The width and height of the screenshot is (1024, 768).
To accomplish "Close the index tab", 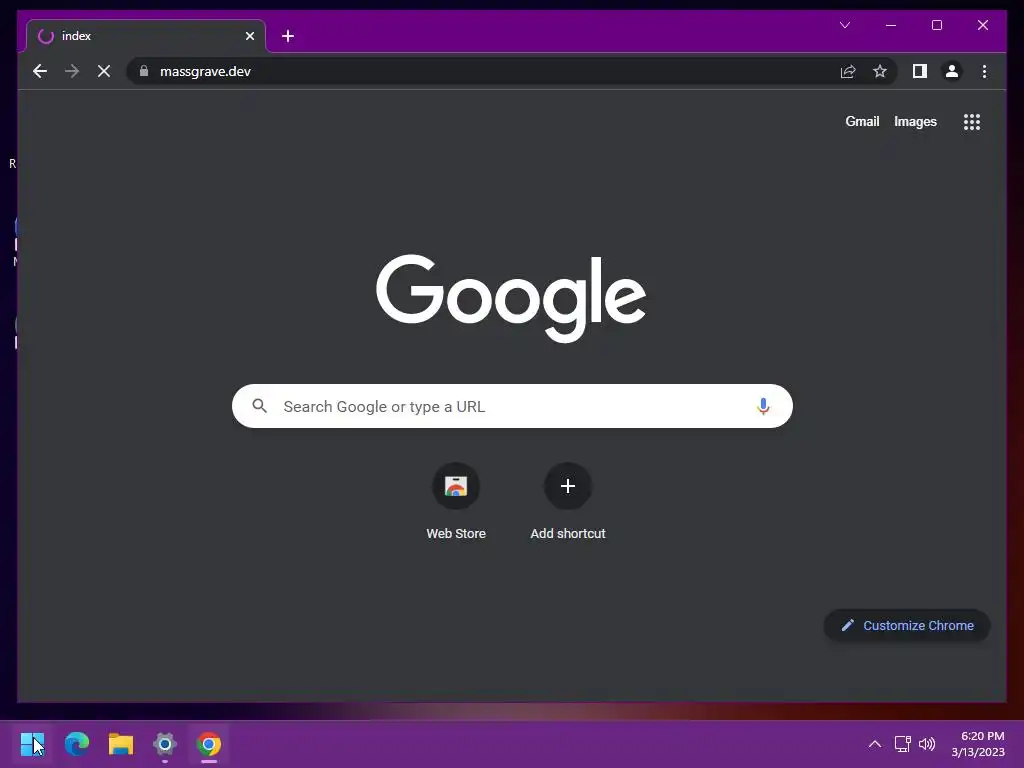I will tap(249, 36).
